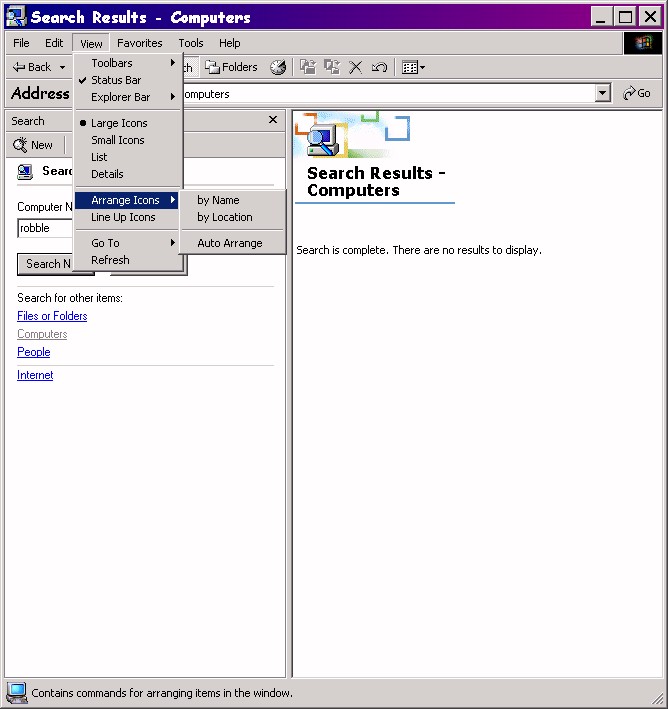Click the window resize grip corner

click(657, 698)
